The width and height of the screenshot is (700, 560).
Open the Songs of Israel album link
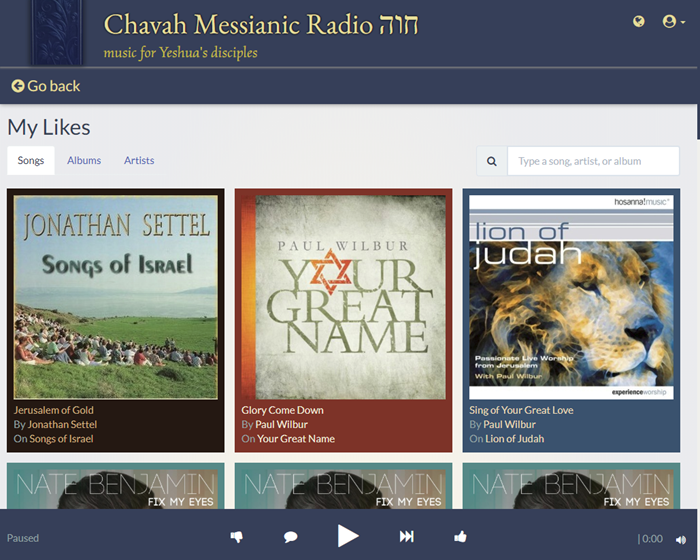[x=61, y=439]
